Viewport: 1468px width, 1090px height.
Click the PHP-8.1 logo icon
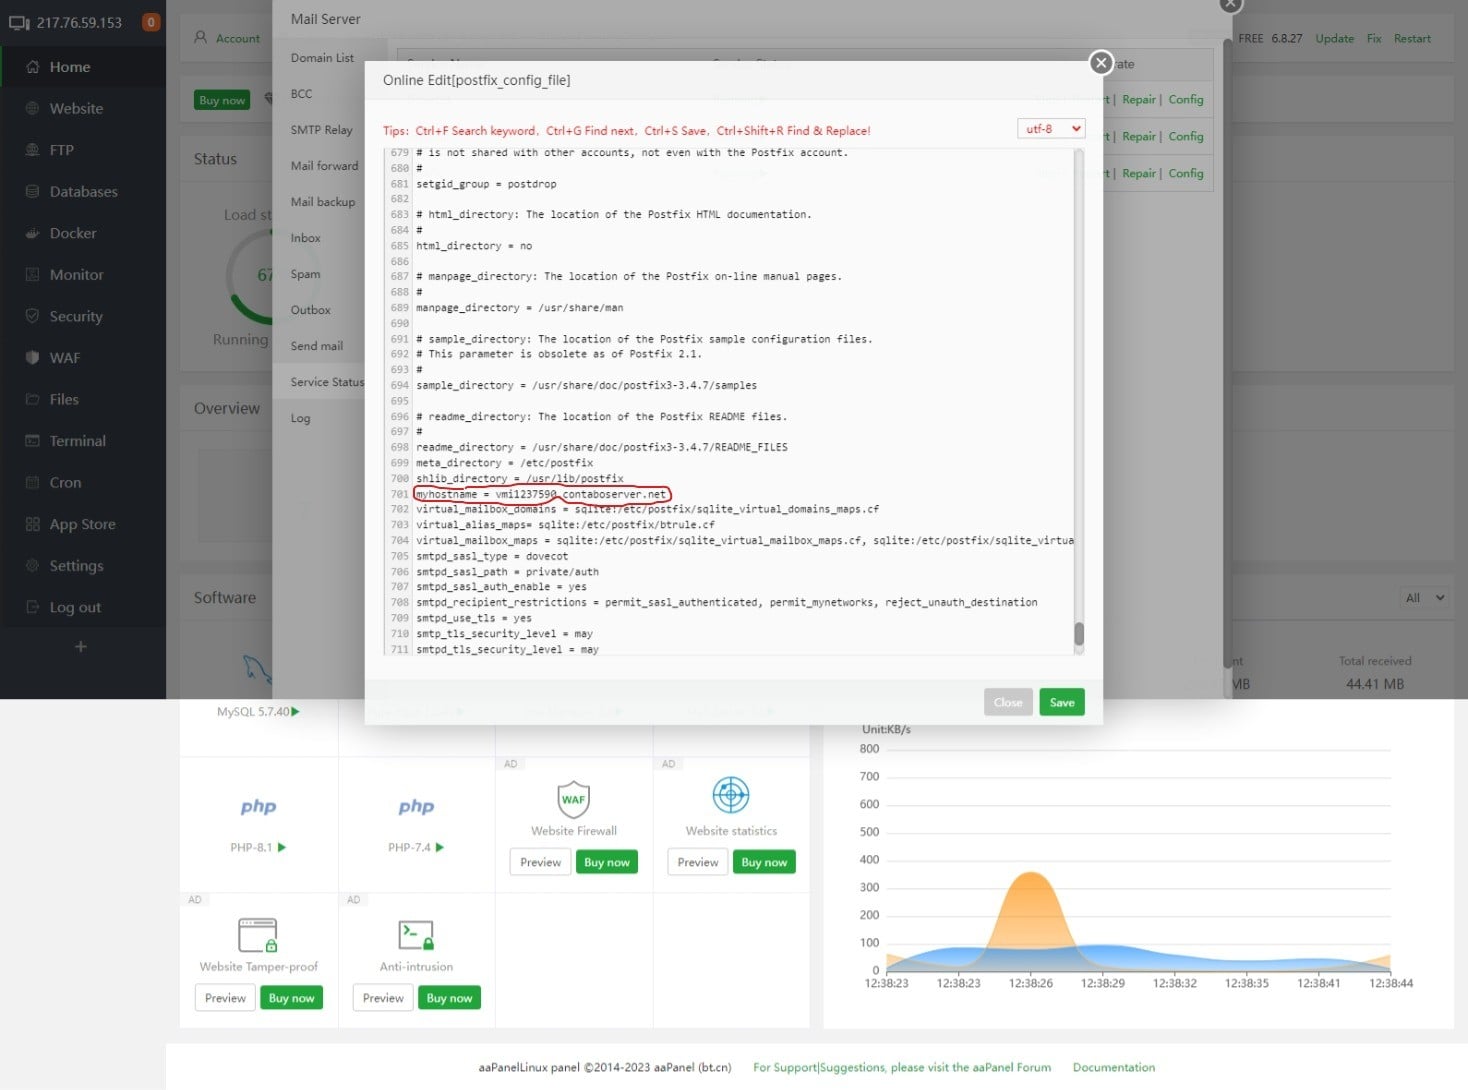258,807
